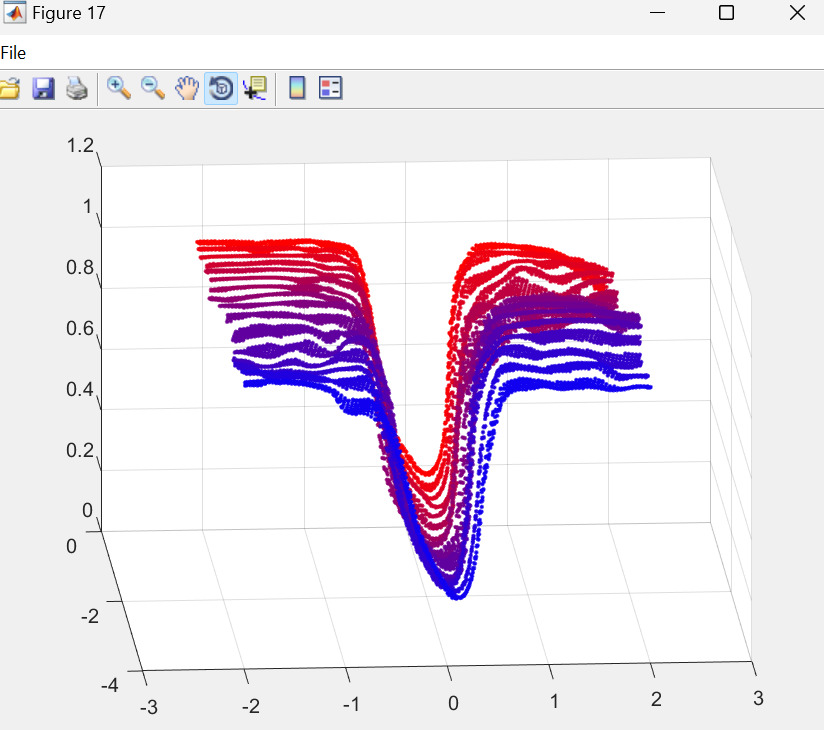The image size is (824, 730).
Task: Select the Data Cursor tool
Action: (x=254, y=89)
